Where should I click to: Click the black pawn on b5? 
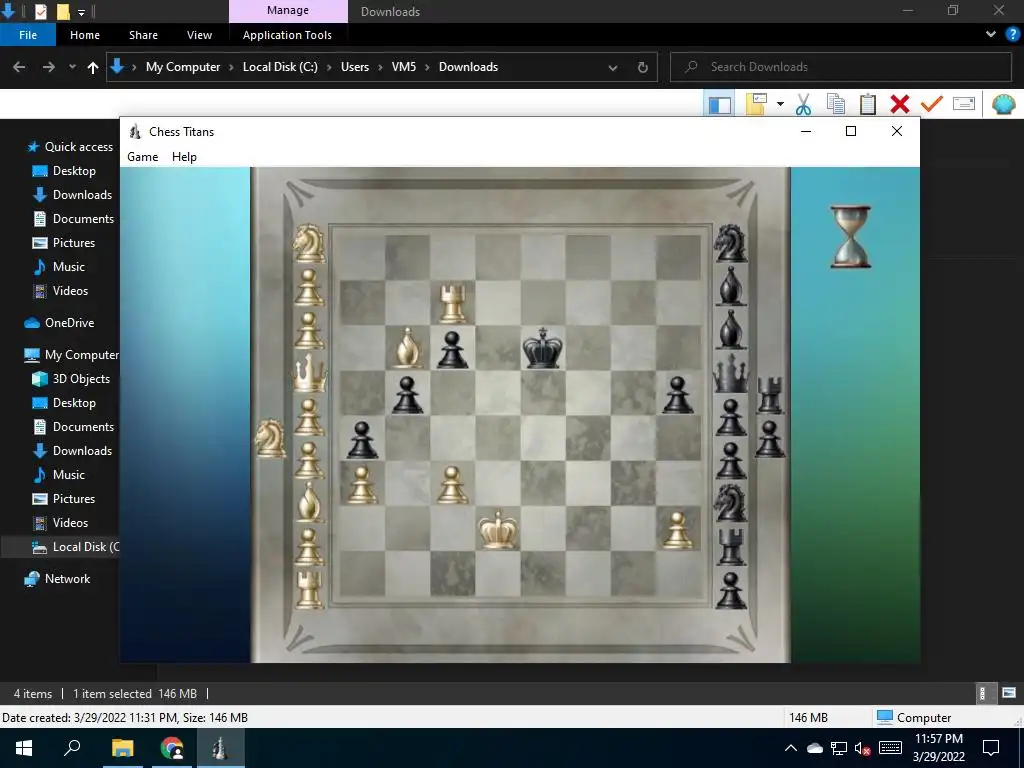click(408, 394)
